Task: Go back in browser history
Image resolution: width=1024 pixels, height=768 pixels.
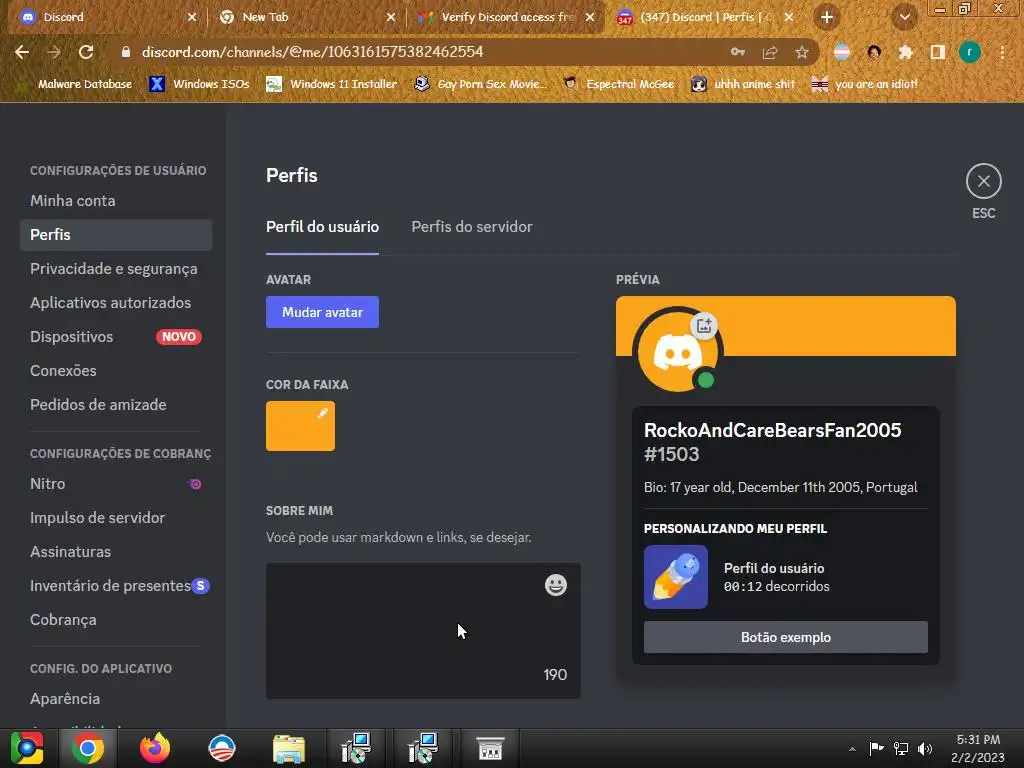Action: [x=22, y=52]
